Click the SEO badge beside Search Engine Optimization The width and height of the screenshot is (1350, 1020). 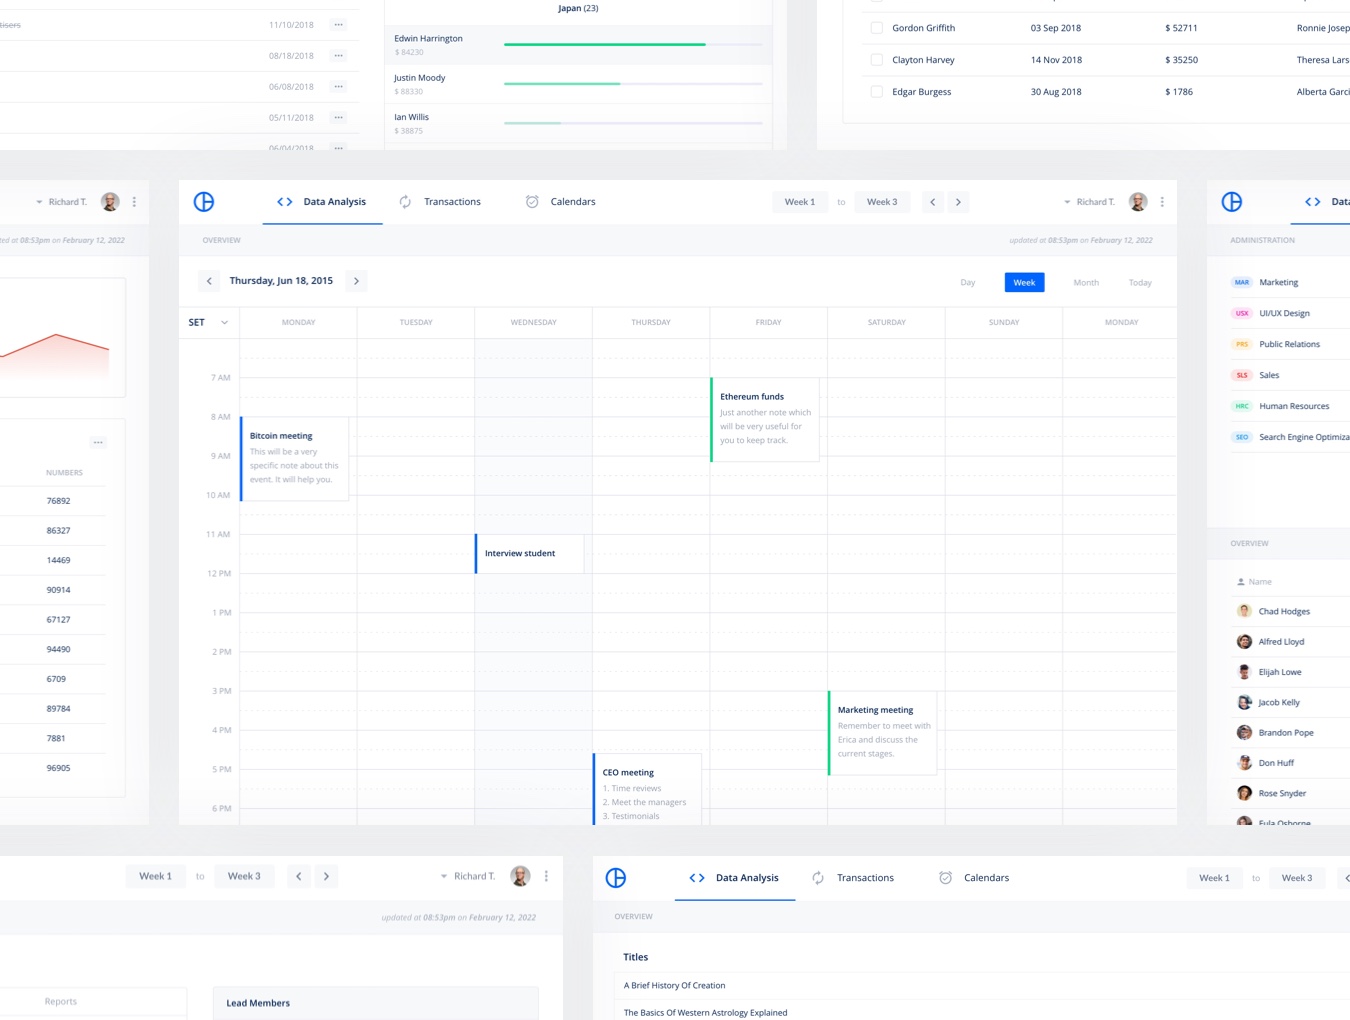pyautogui.click(x=1242, y=438)
